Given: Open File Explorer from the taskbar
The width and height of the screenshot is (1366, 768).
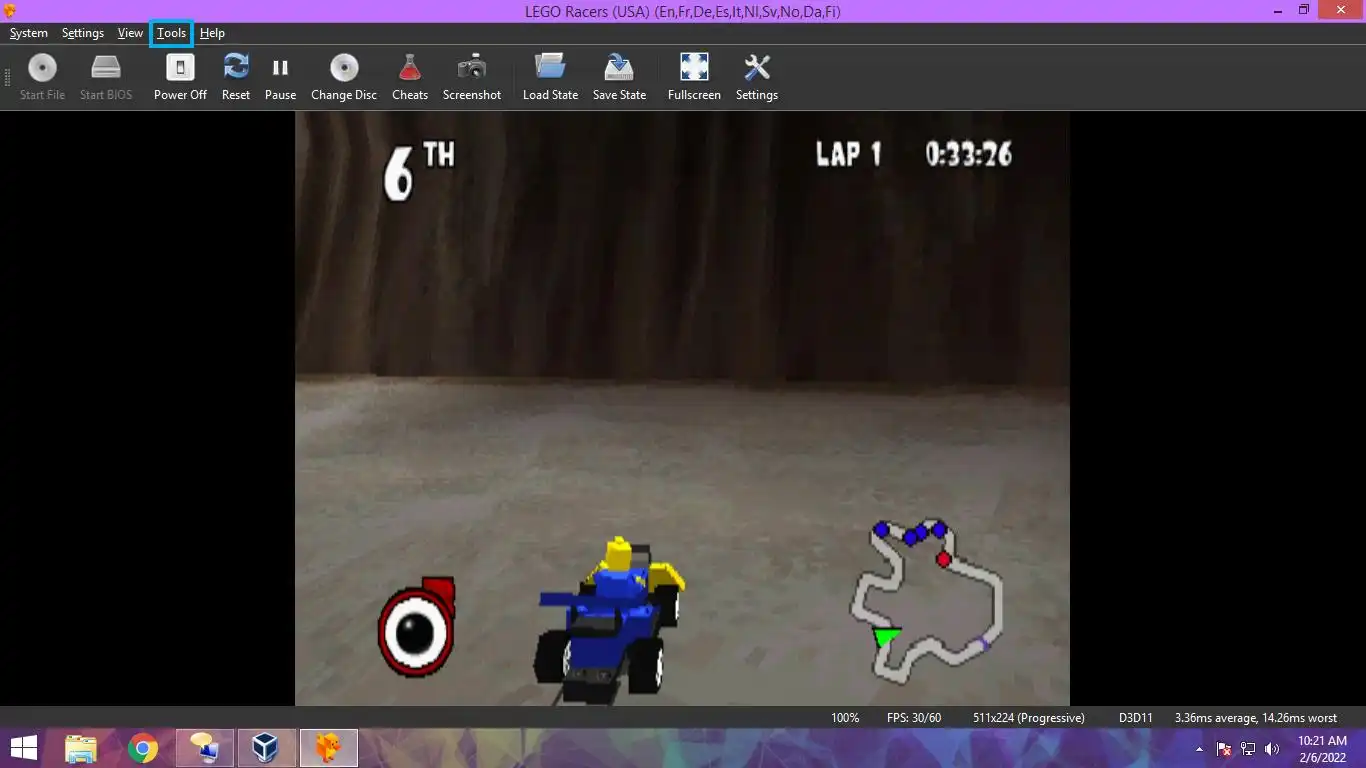Looking at the screenshot, I should [81, 748].
